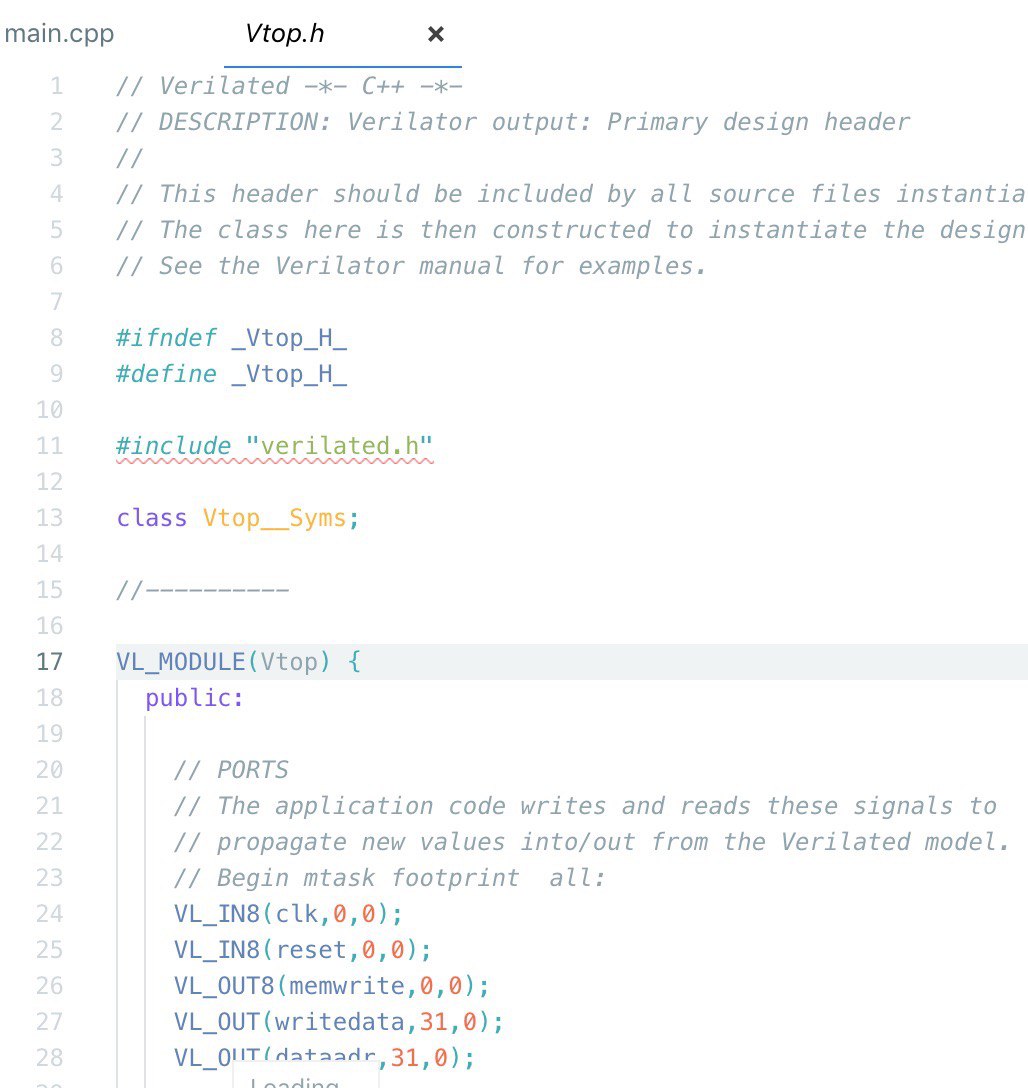Click line number 17 in the gutter

tap(49, 662)
